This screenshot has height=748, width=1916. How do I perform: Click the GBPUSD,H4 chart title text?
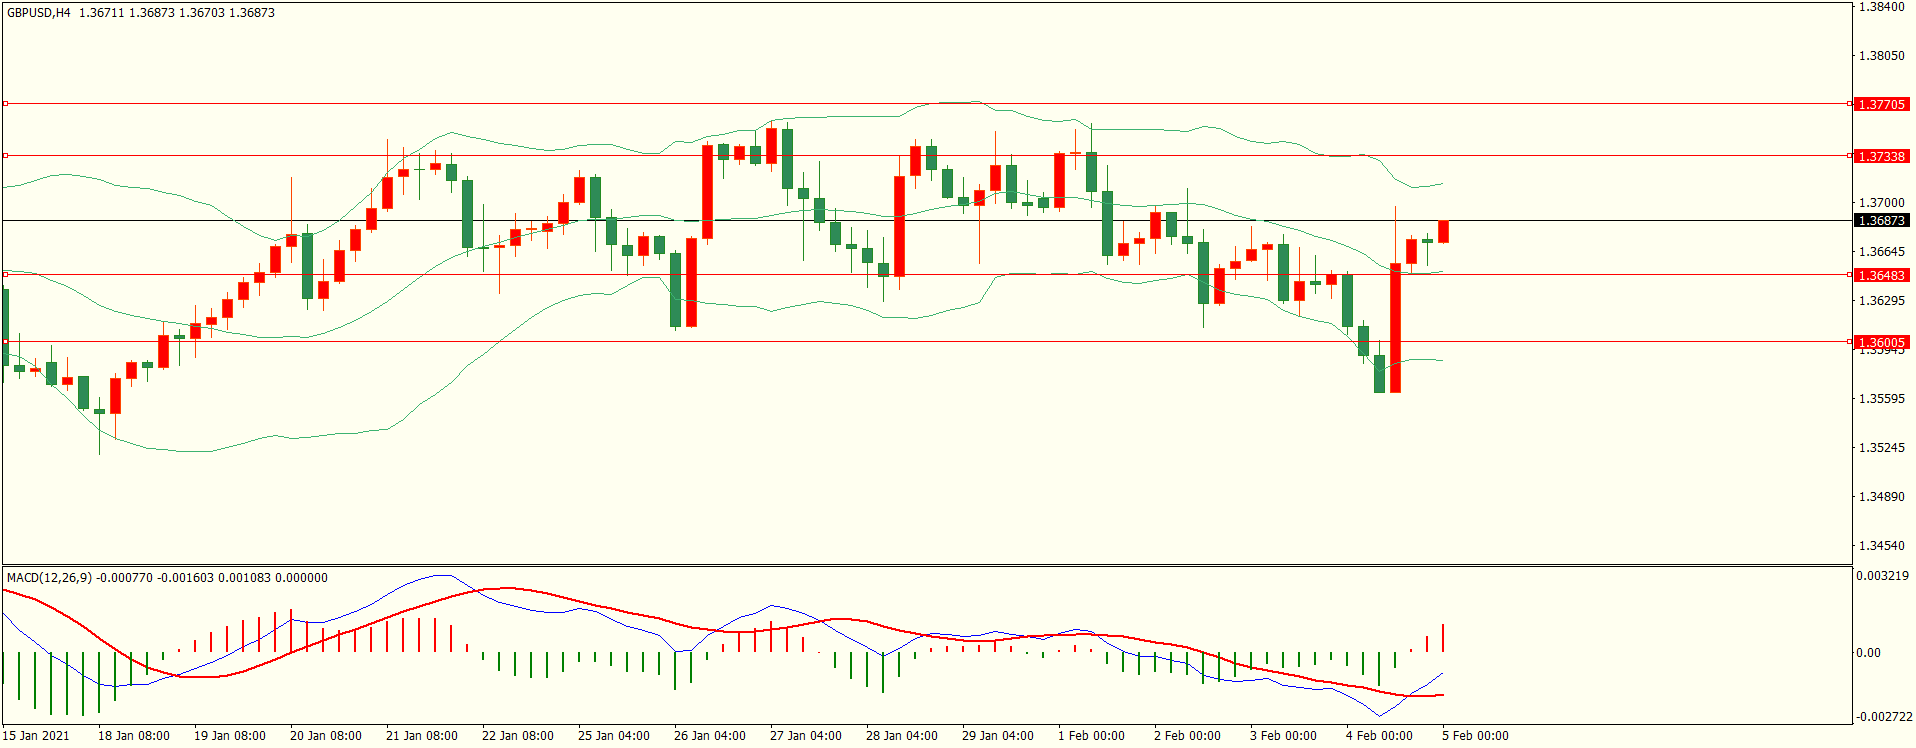[39, 13]
